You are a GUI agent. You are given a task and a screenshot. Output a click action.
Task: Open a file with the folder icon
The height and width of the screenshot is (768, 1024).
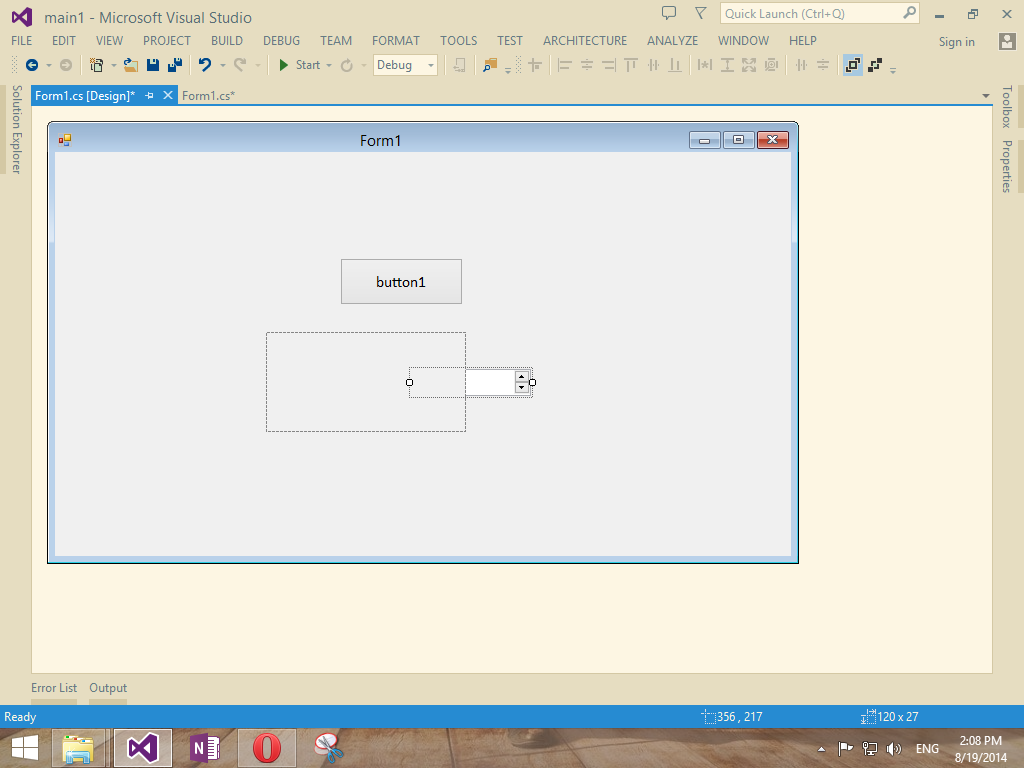point(131,65)
